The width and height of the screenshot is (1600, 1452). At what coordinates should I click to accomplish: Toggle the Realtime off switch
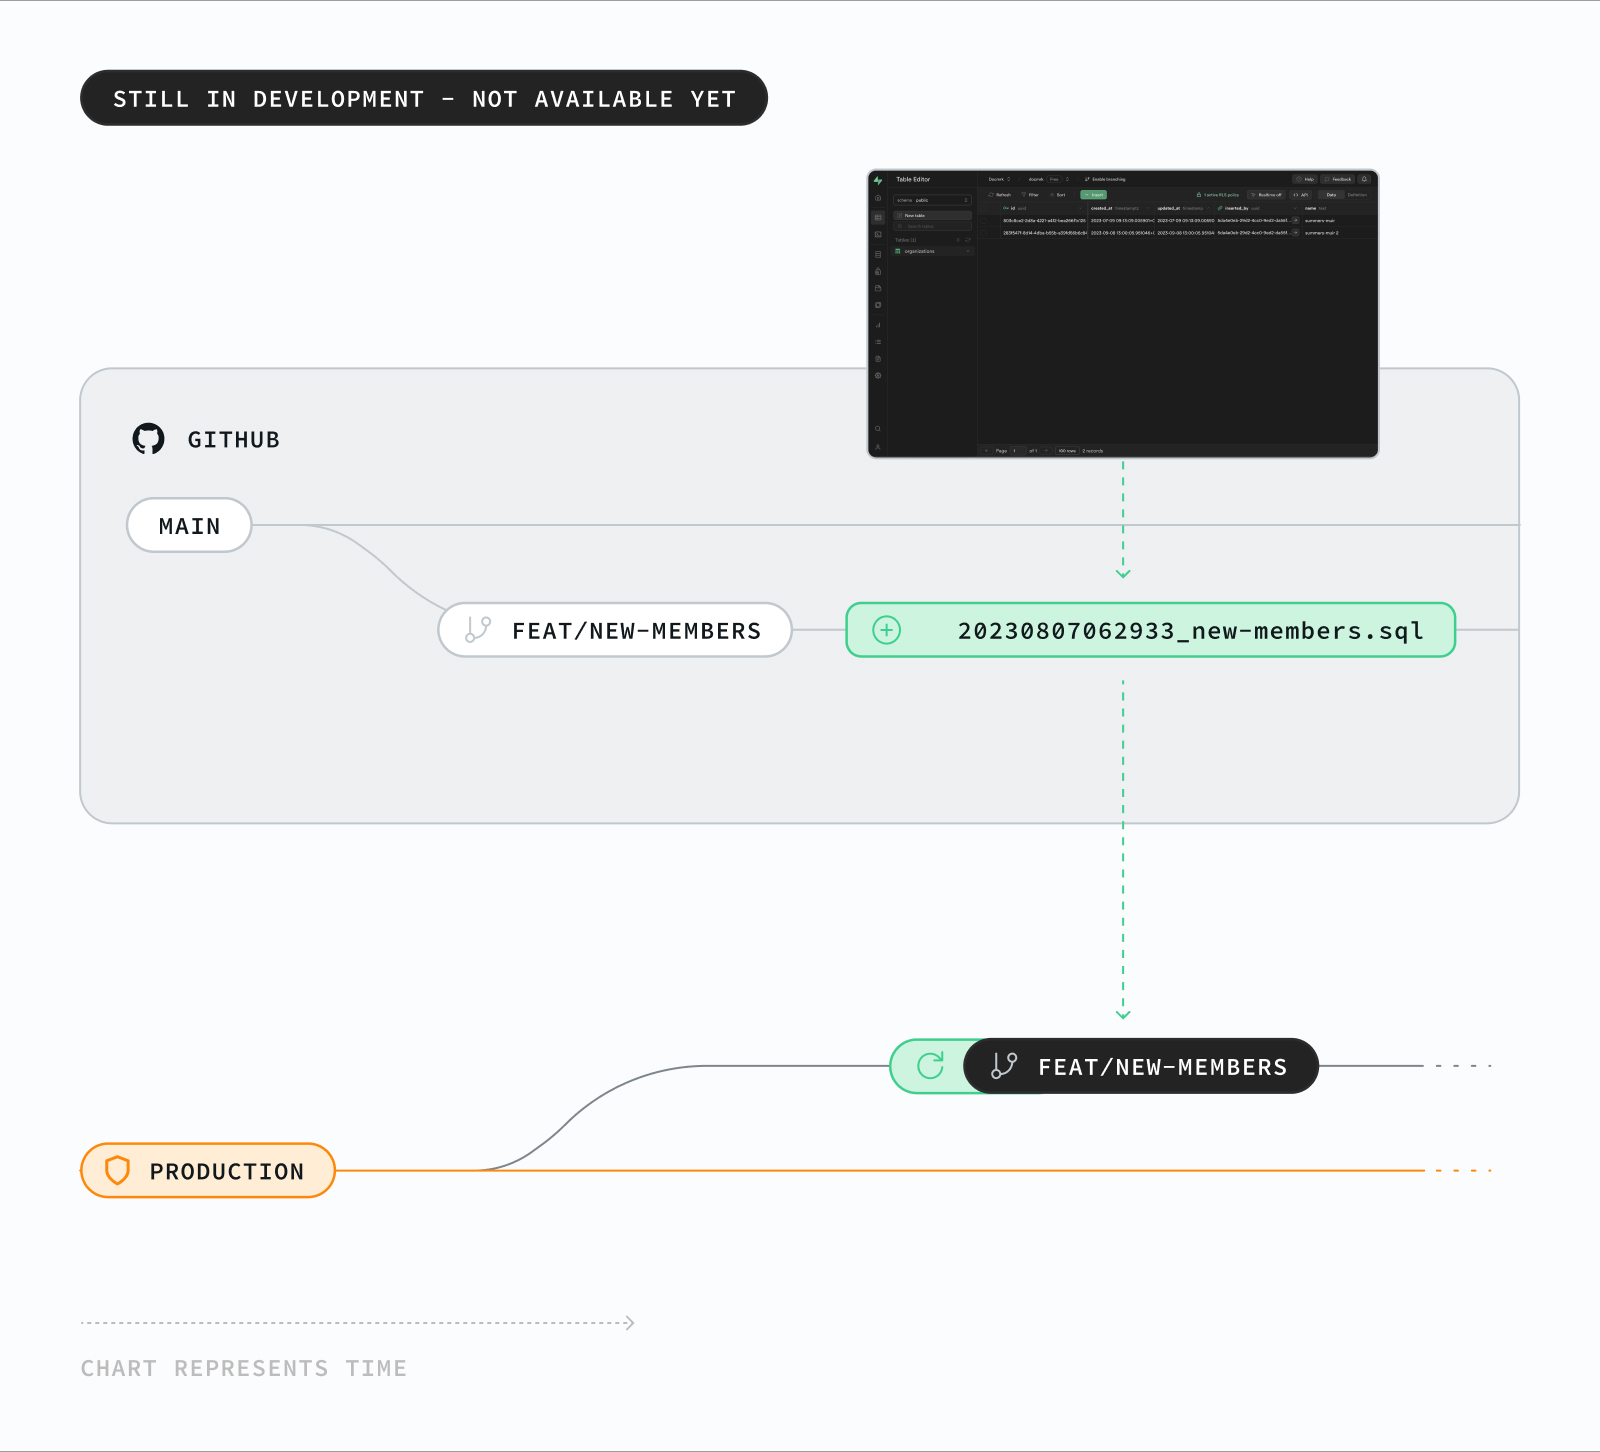[x=1266, y=195]
